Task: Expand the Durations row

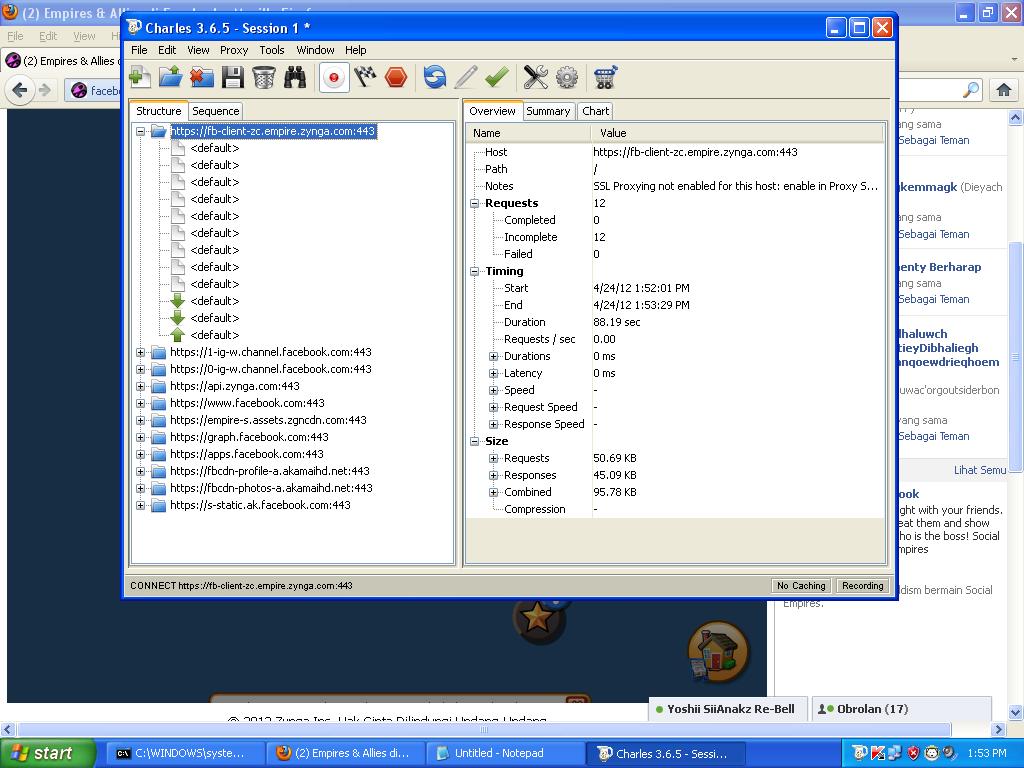Action: click(x=494, y=356)
